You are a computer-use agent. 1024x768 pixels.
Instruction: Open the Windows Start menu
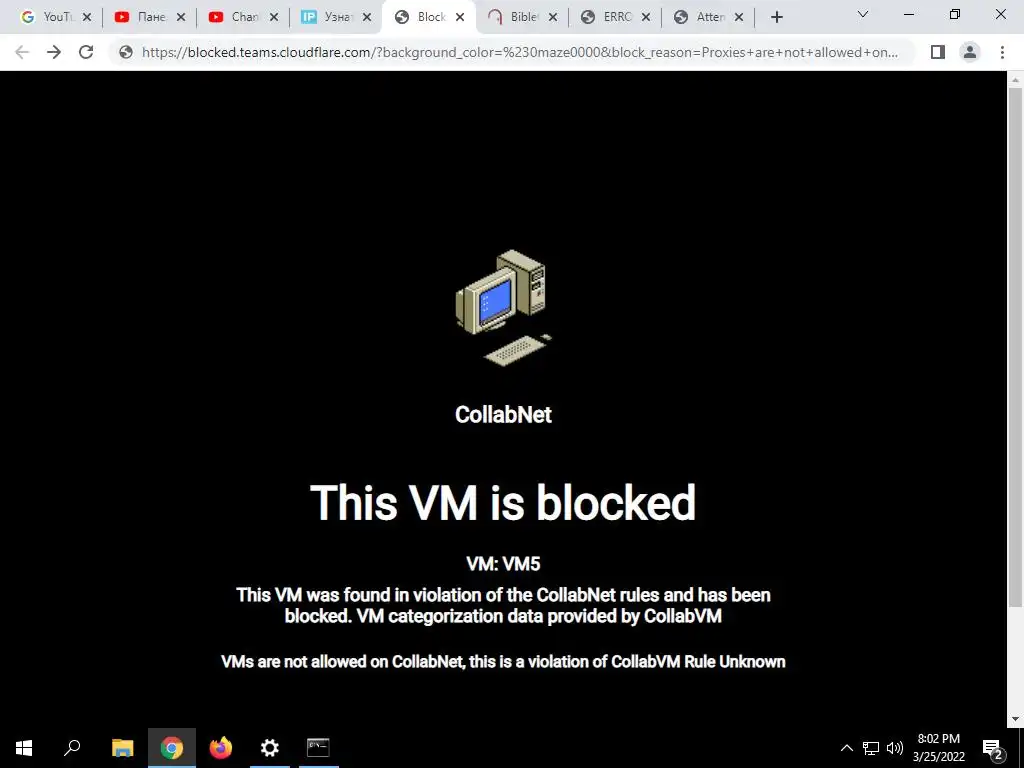coord(24,748)
